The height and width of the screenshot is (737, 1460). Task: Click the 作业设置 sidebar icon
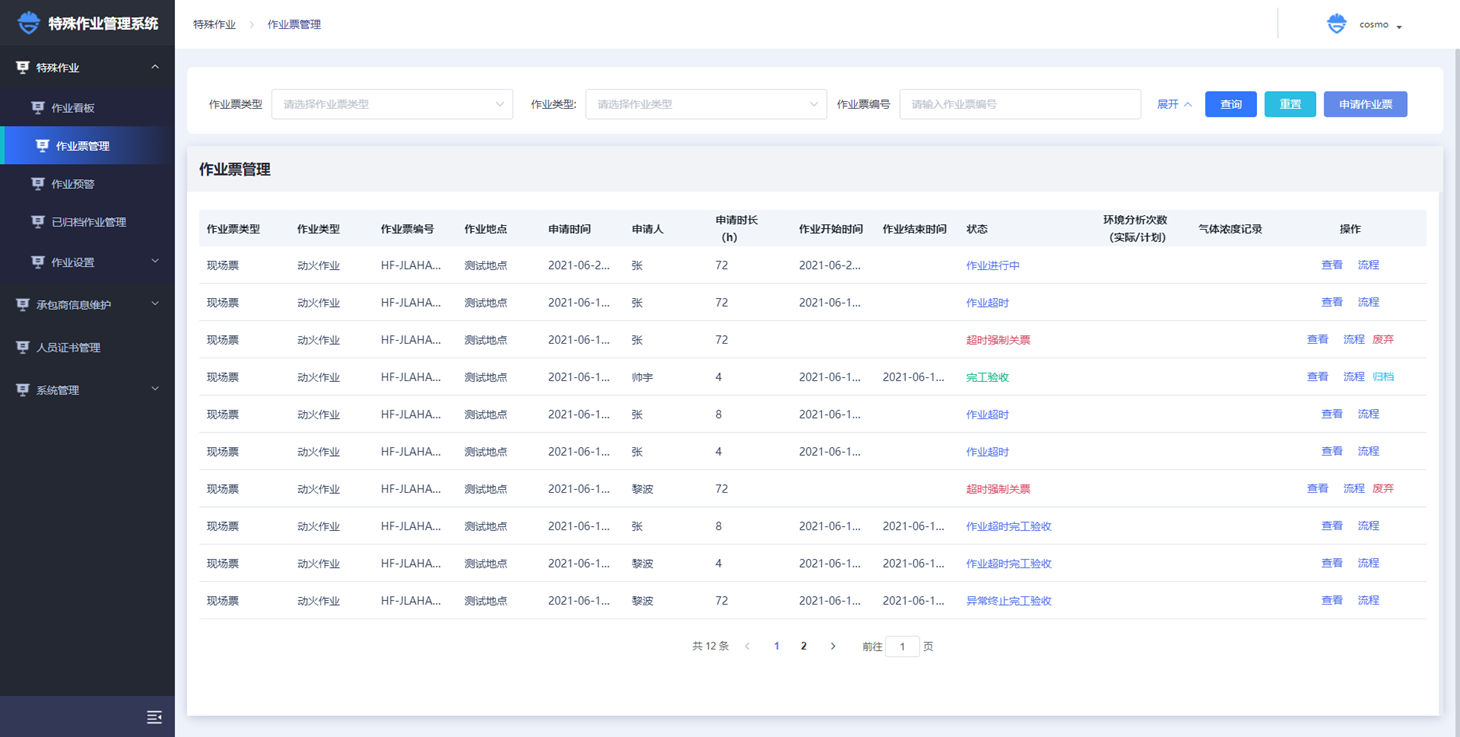click(38, 262)
